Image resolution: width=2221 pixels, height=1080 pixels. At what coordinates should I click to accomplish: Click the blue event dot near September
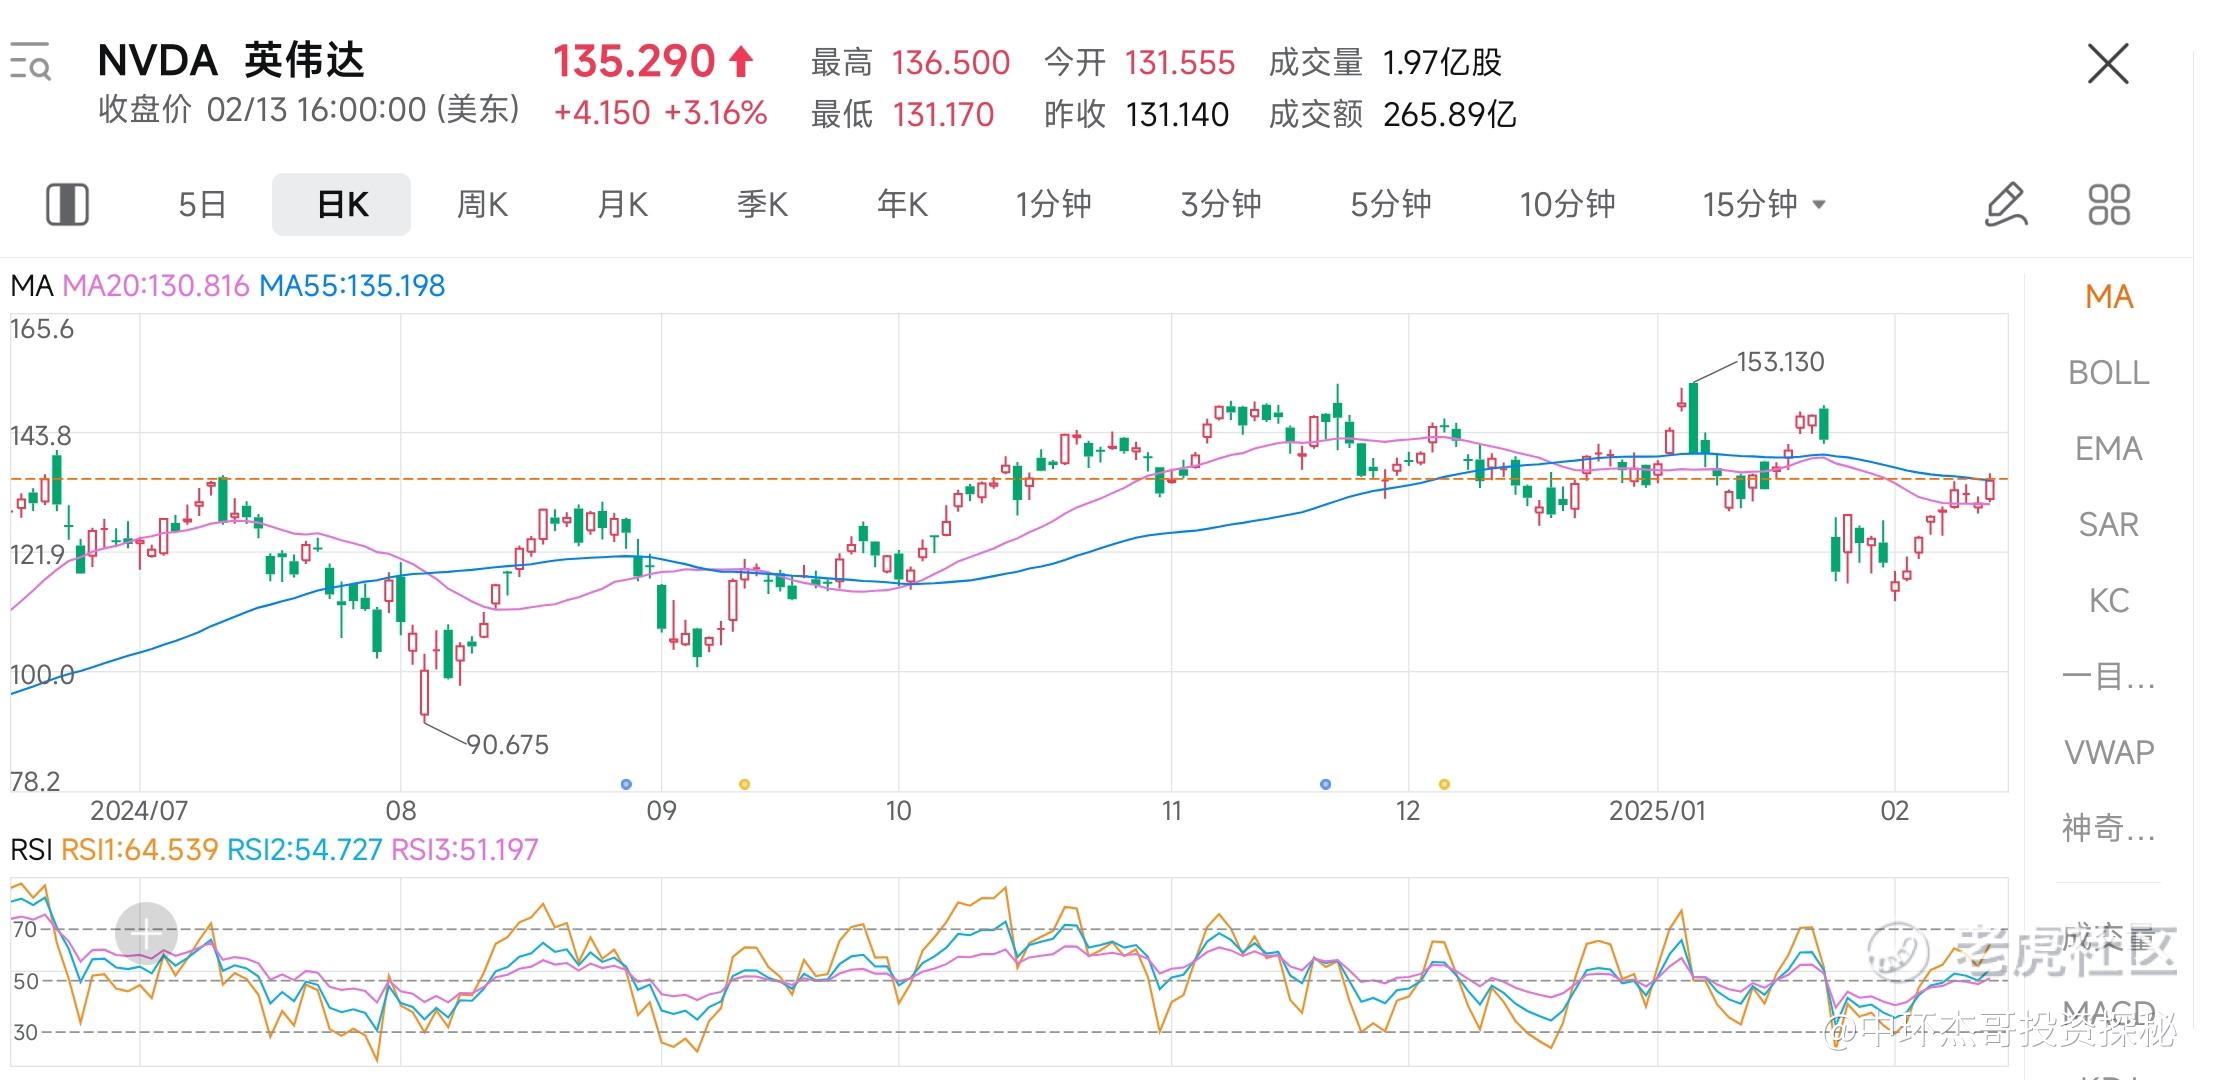(x=626, y=784)
